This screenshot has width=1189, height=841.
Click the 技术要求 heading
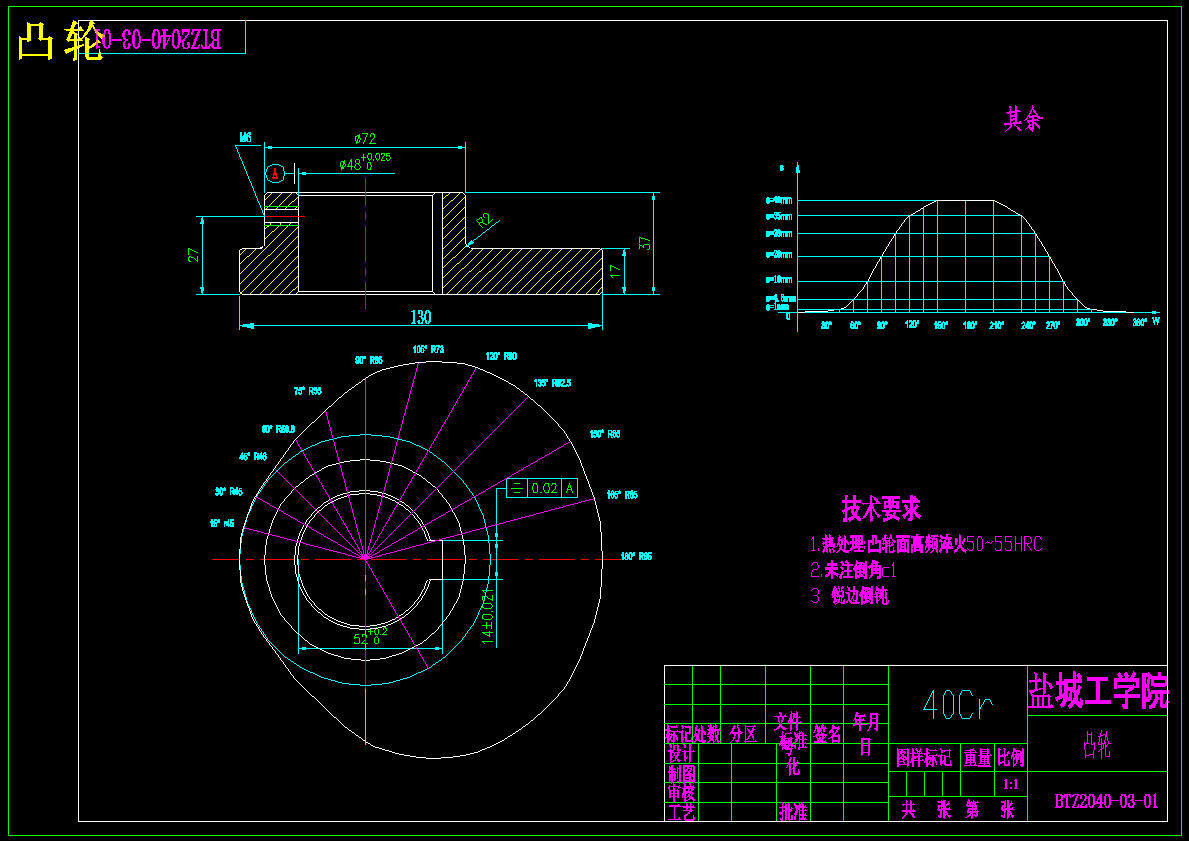881,508
